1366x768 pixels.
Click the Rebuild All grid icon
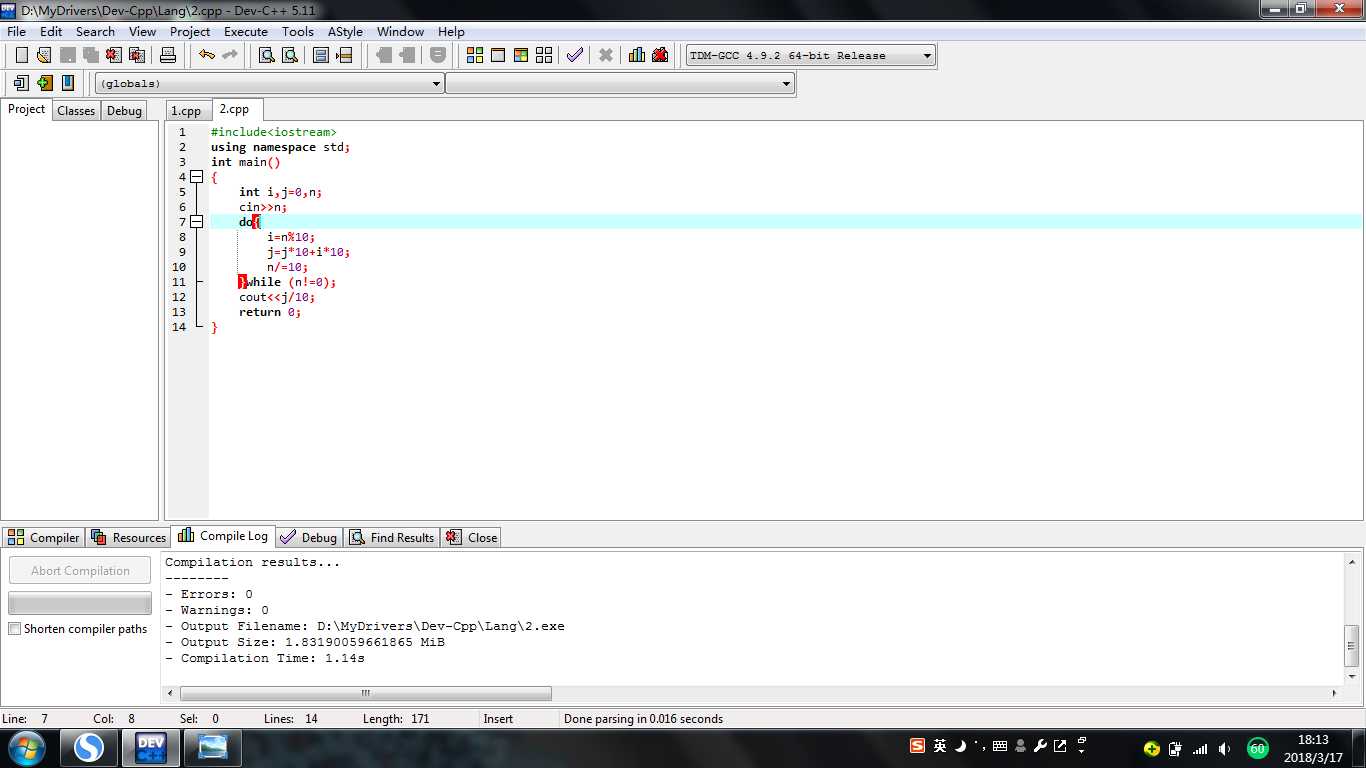[544, 55]
